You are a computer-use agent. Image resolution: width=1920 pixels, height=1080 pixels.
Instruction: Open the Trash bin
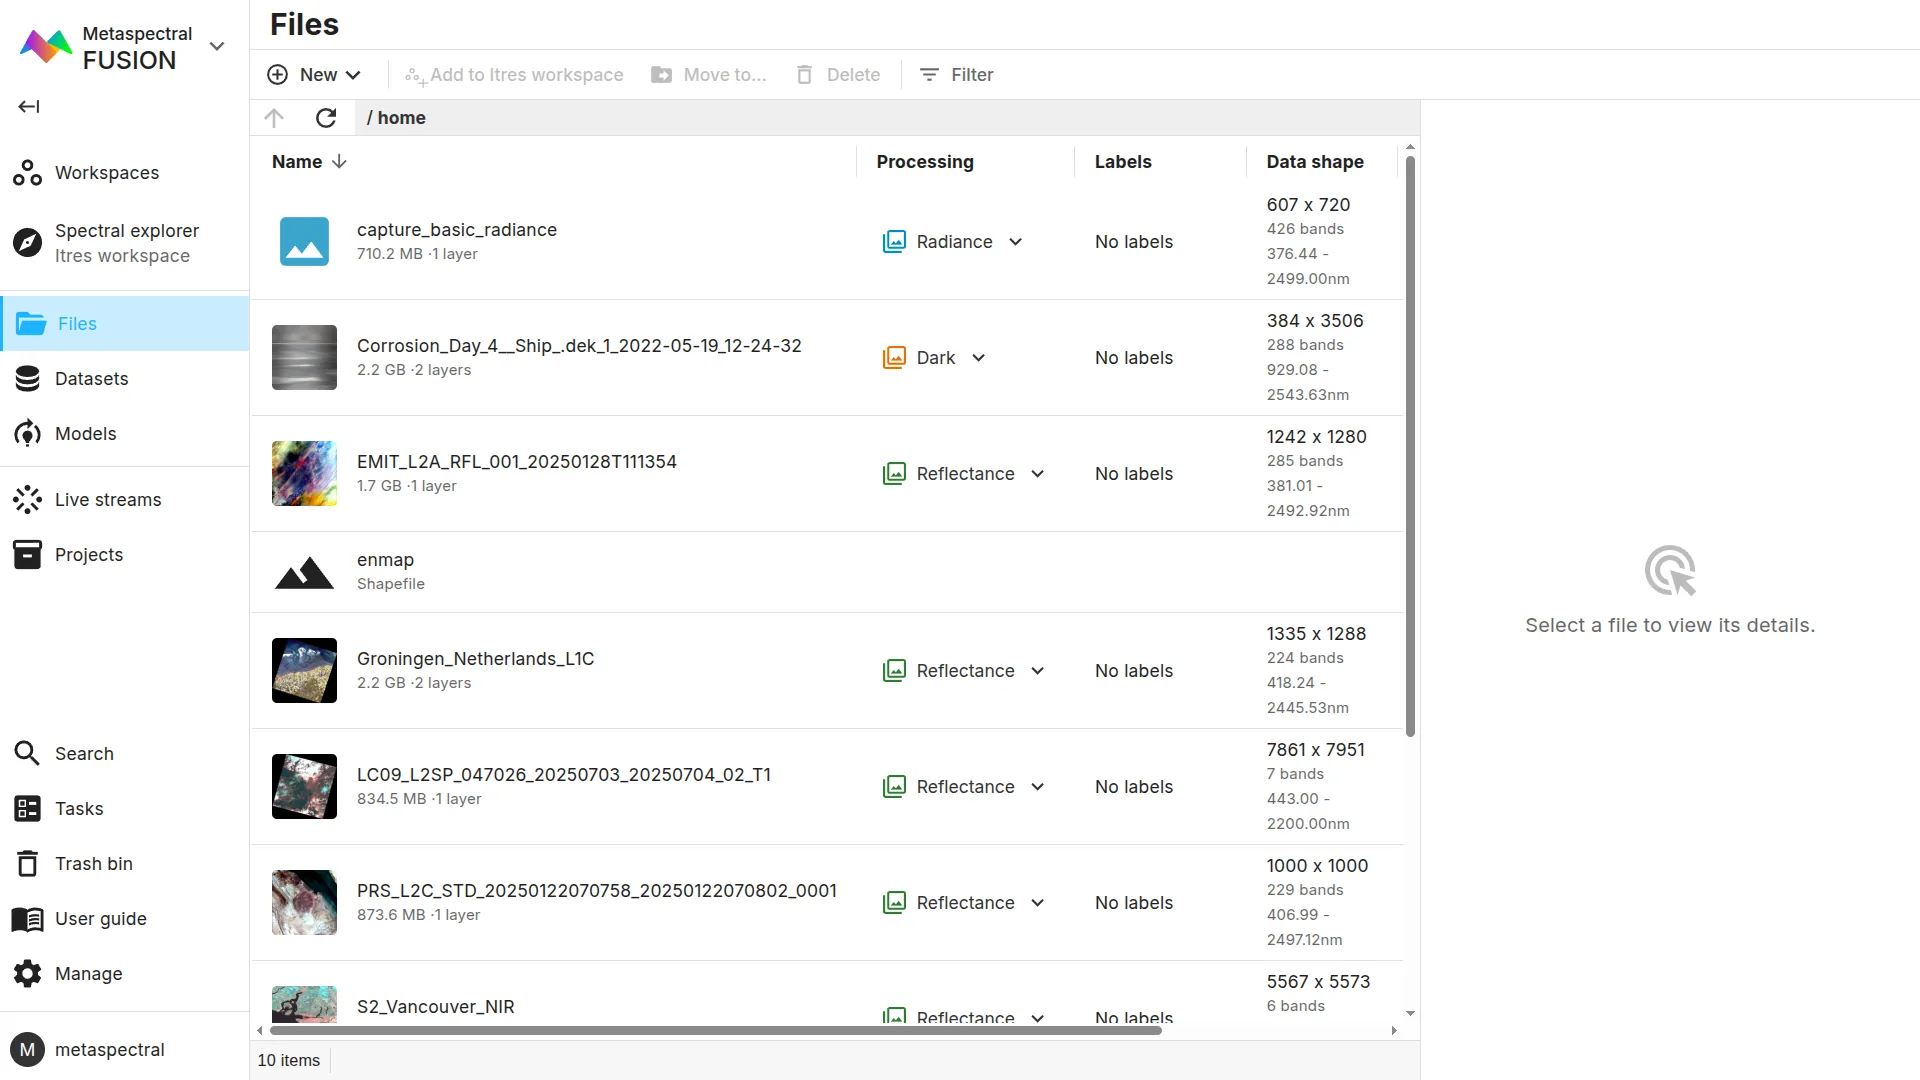pyautogui.click(x=93, y=864)
